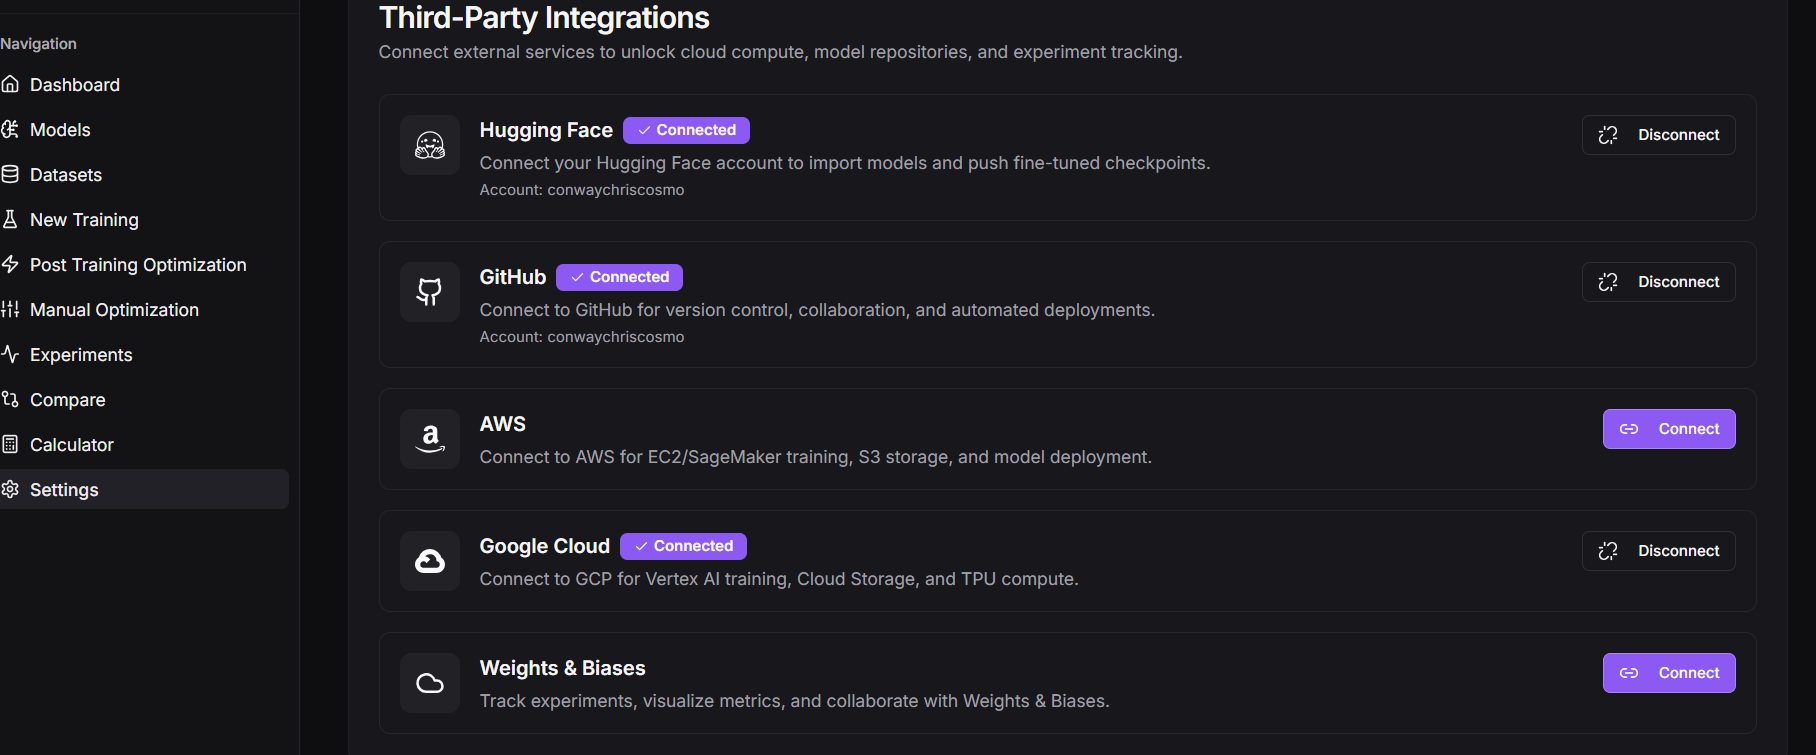Viewport: 1816px width, 755px height.
Task: Click the GCP Vertex AI description text
Action: click(x=779, y=579)
